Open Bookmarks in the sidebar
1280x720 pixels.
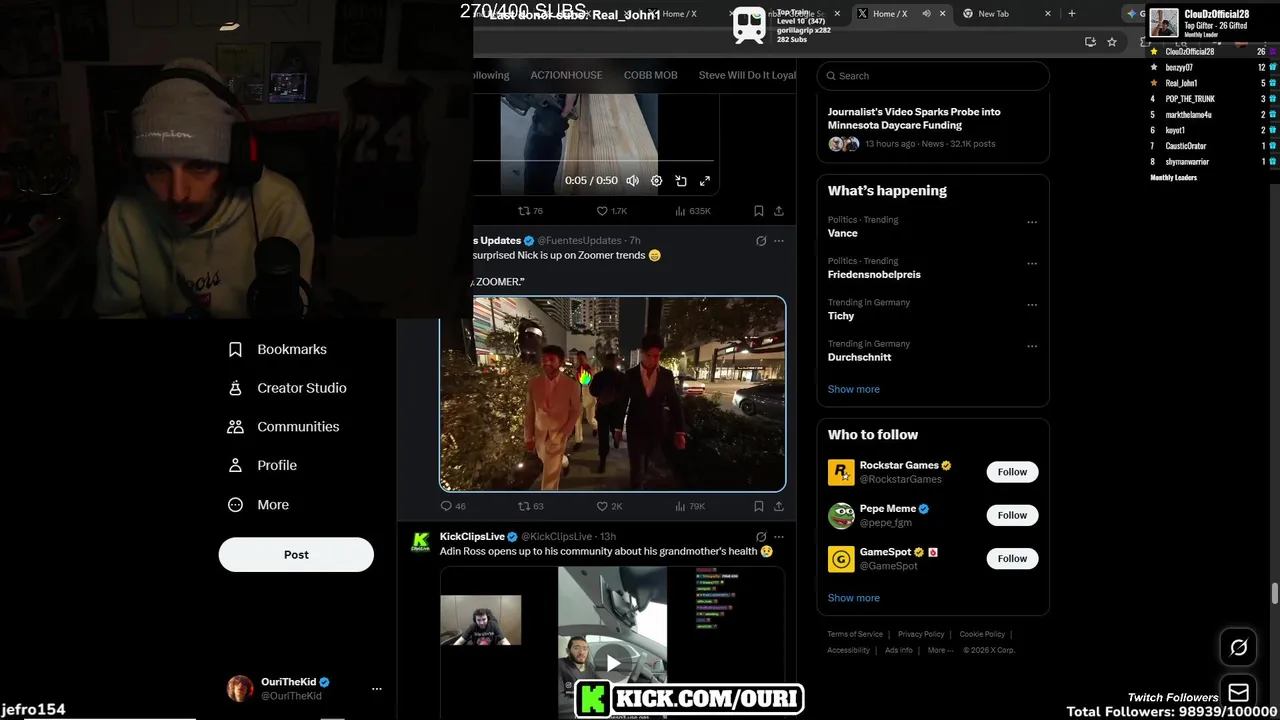click(277, 349)
